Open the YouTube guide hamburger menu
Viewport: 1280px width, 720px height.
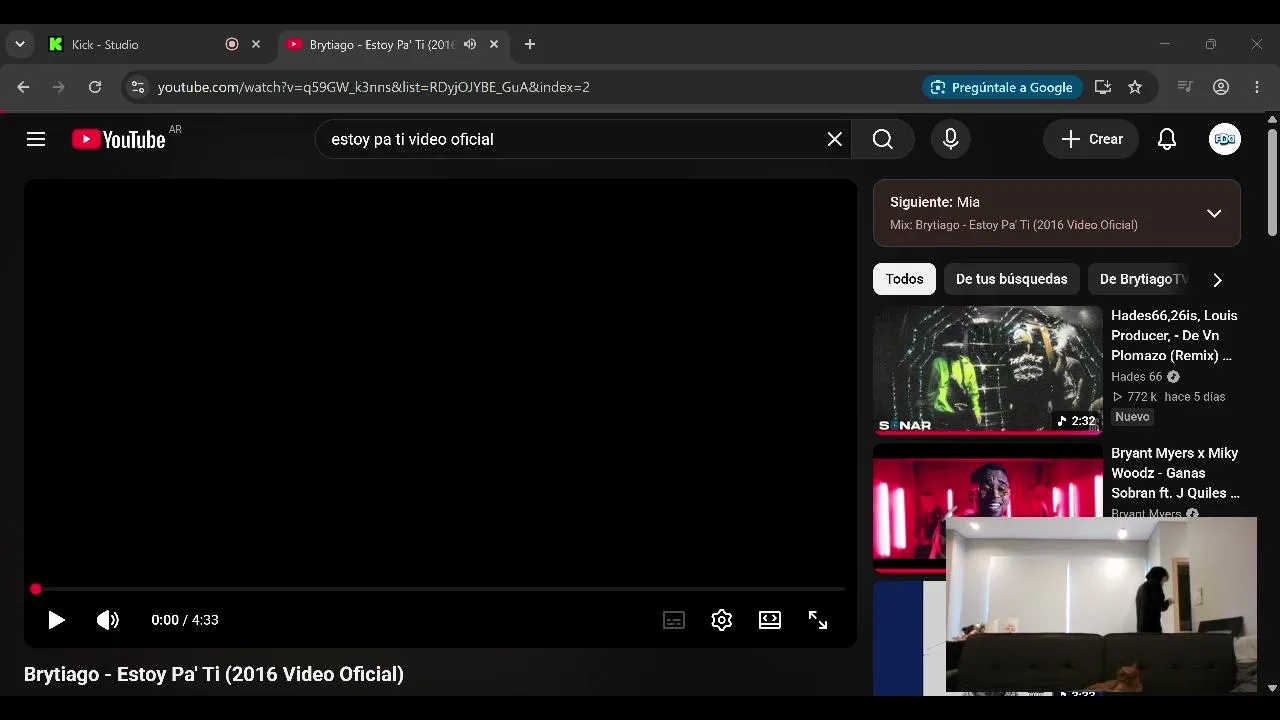[36, 139]
